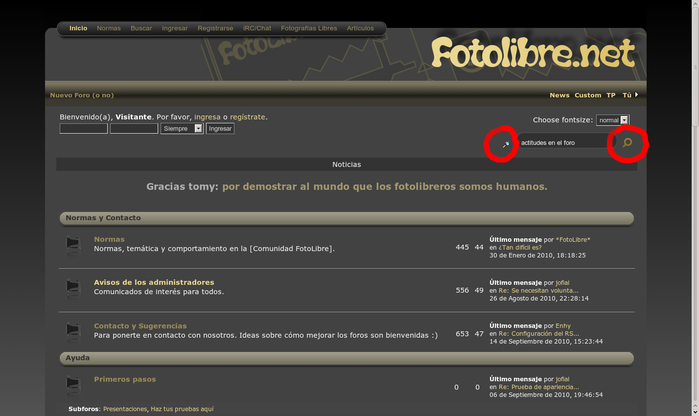Open the Normas forum board title
This screenshot has height=416, width=699.
109,239
